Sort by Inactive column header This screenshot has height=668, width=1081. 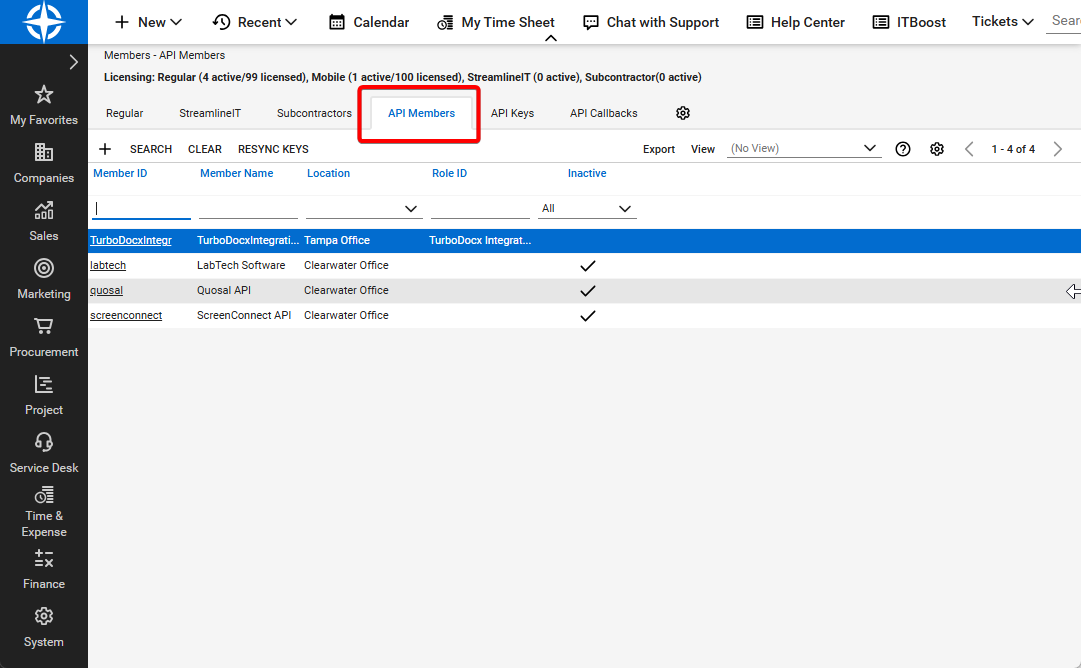click(587, 173)
